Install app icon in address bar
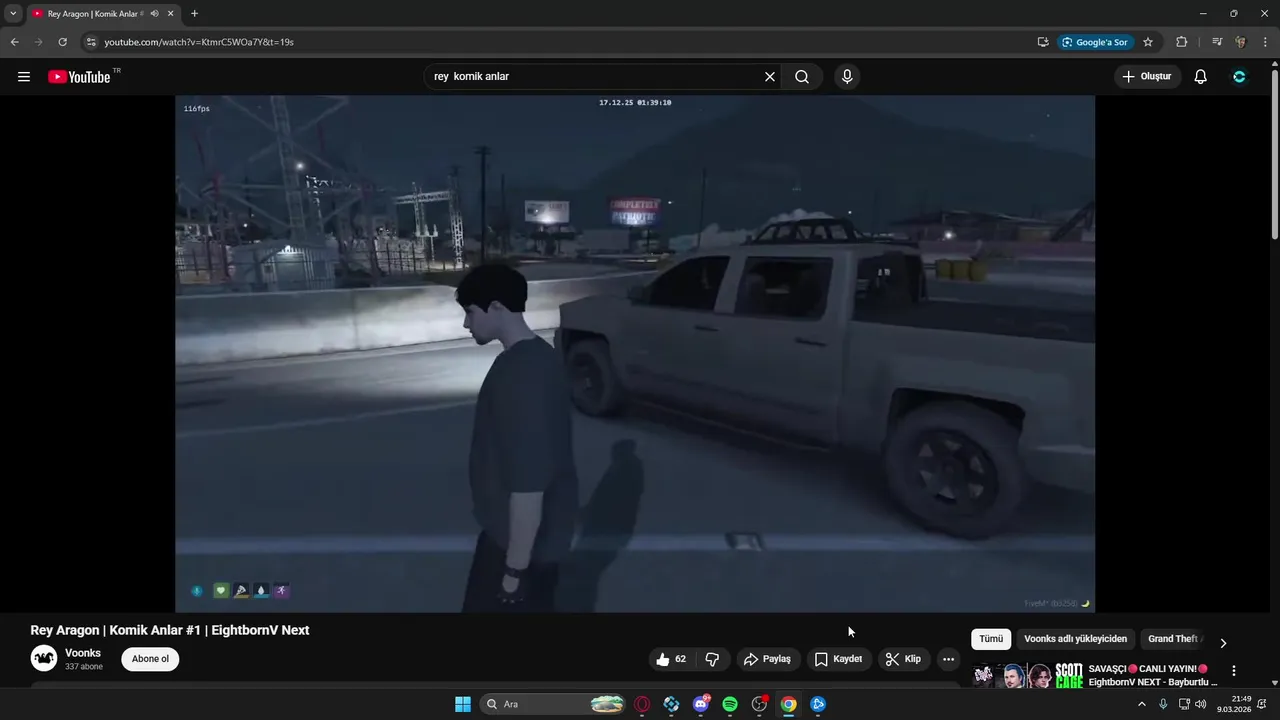 (x=1043, y=42)
